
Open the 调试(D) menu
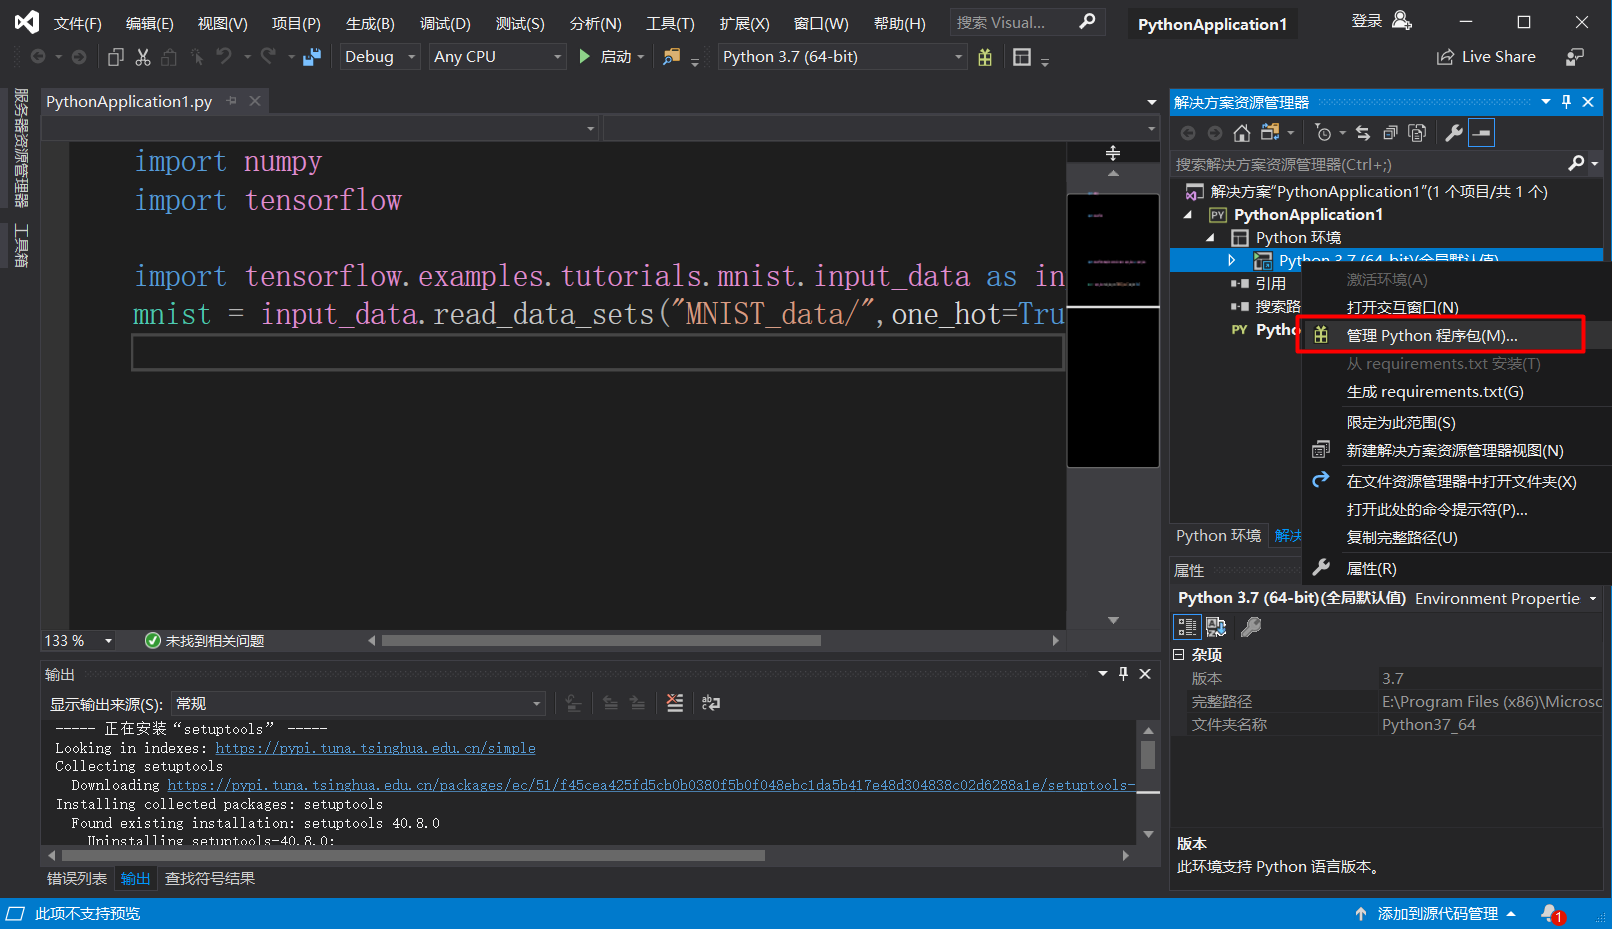pyautogui.click(x=445, y=23)
